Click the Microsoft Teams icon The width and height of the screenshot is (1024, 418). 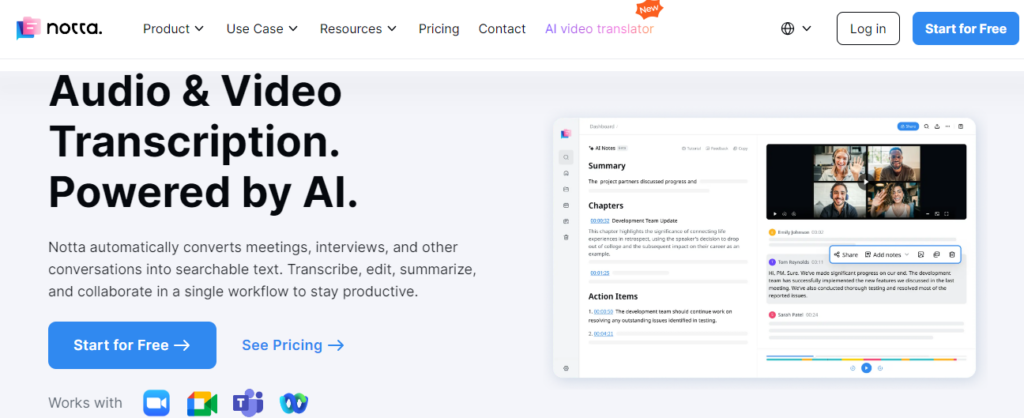(247, 403)
